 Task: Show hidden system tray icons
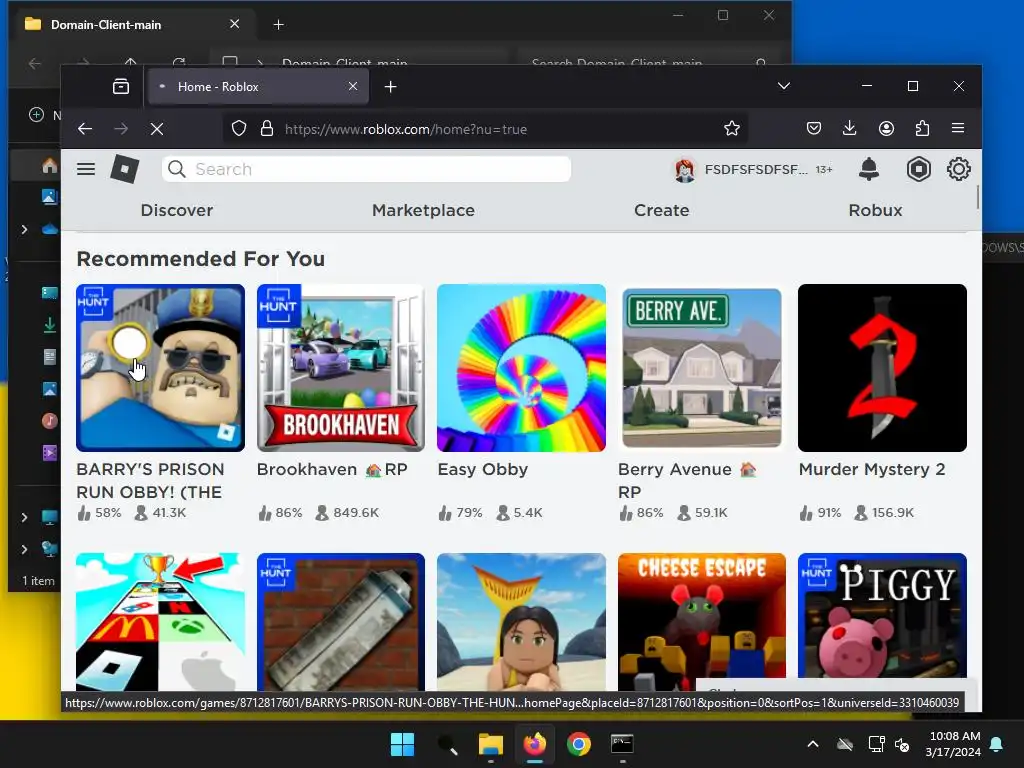click(x=812, y=744)
